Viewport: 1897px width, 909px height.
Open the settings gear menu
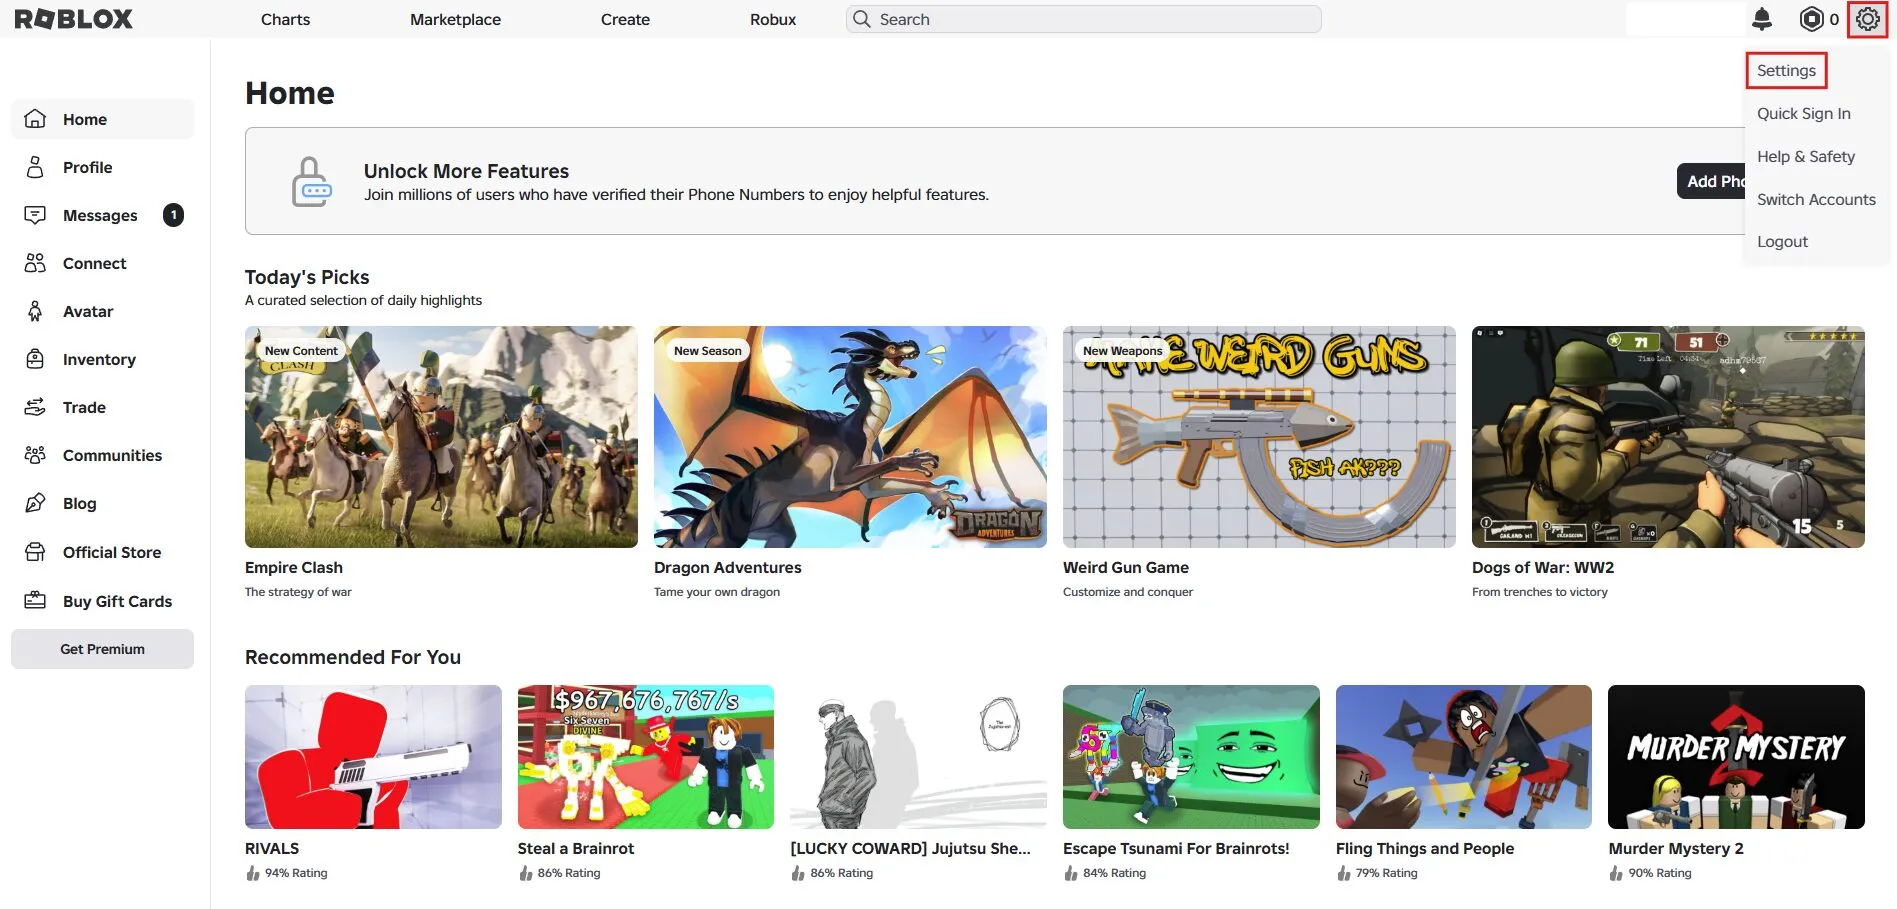(x=1867, y=19)
